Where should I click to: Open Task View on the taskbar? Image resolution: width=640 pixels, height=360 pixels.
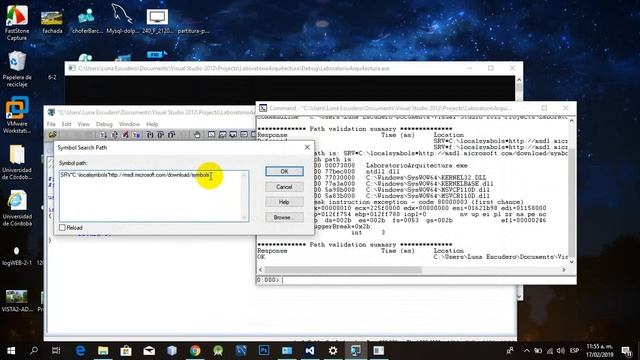56,351
